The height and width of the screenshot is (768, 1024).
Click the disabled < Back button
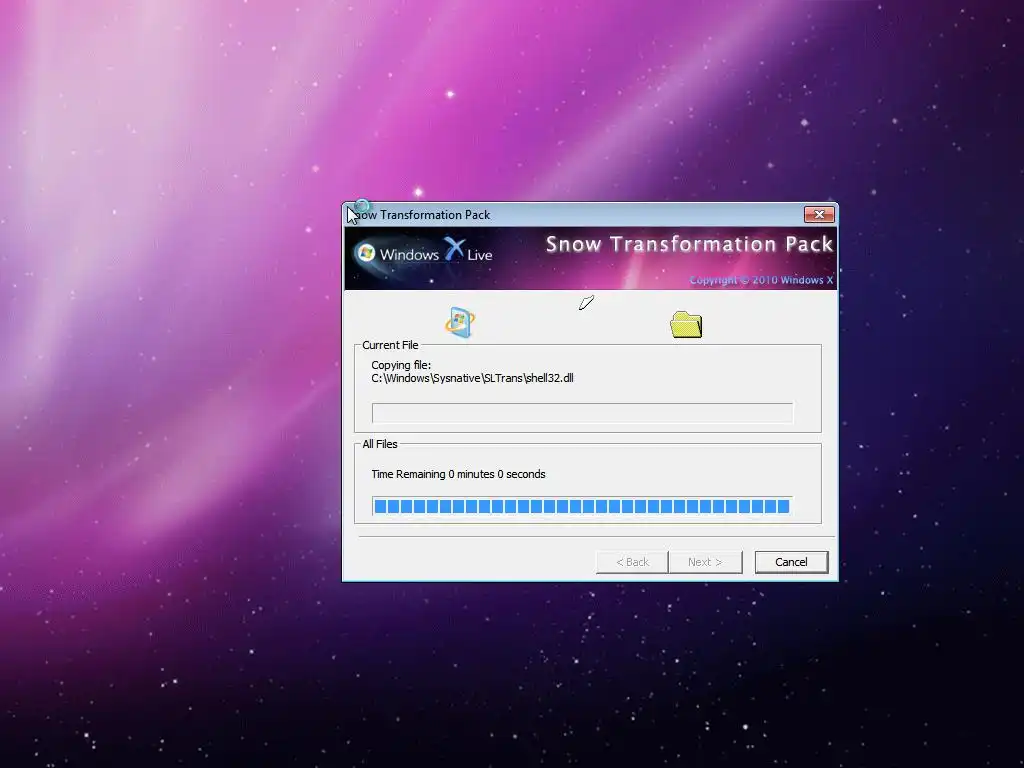[632, 562]
